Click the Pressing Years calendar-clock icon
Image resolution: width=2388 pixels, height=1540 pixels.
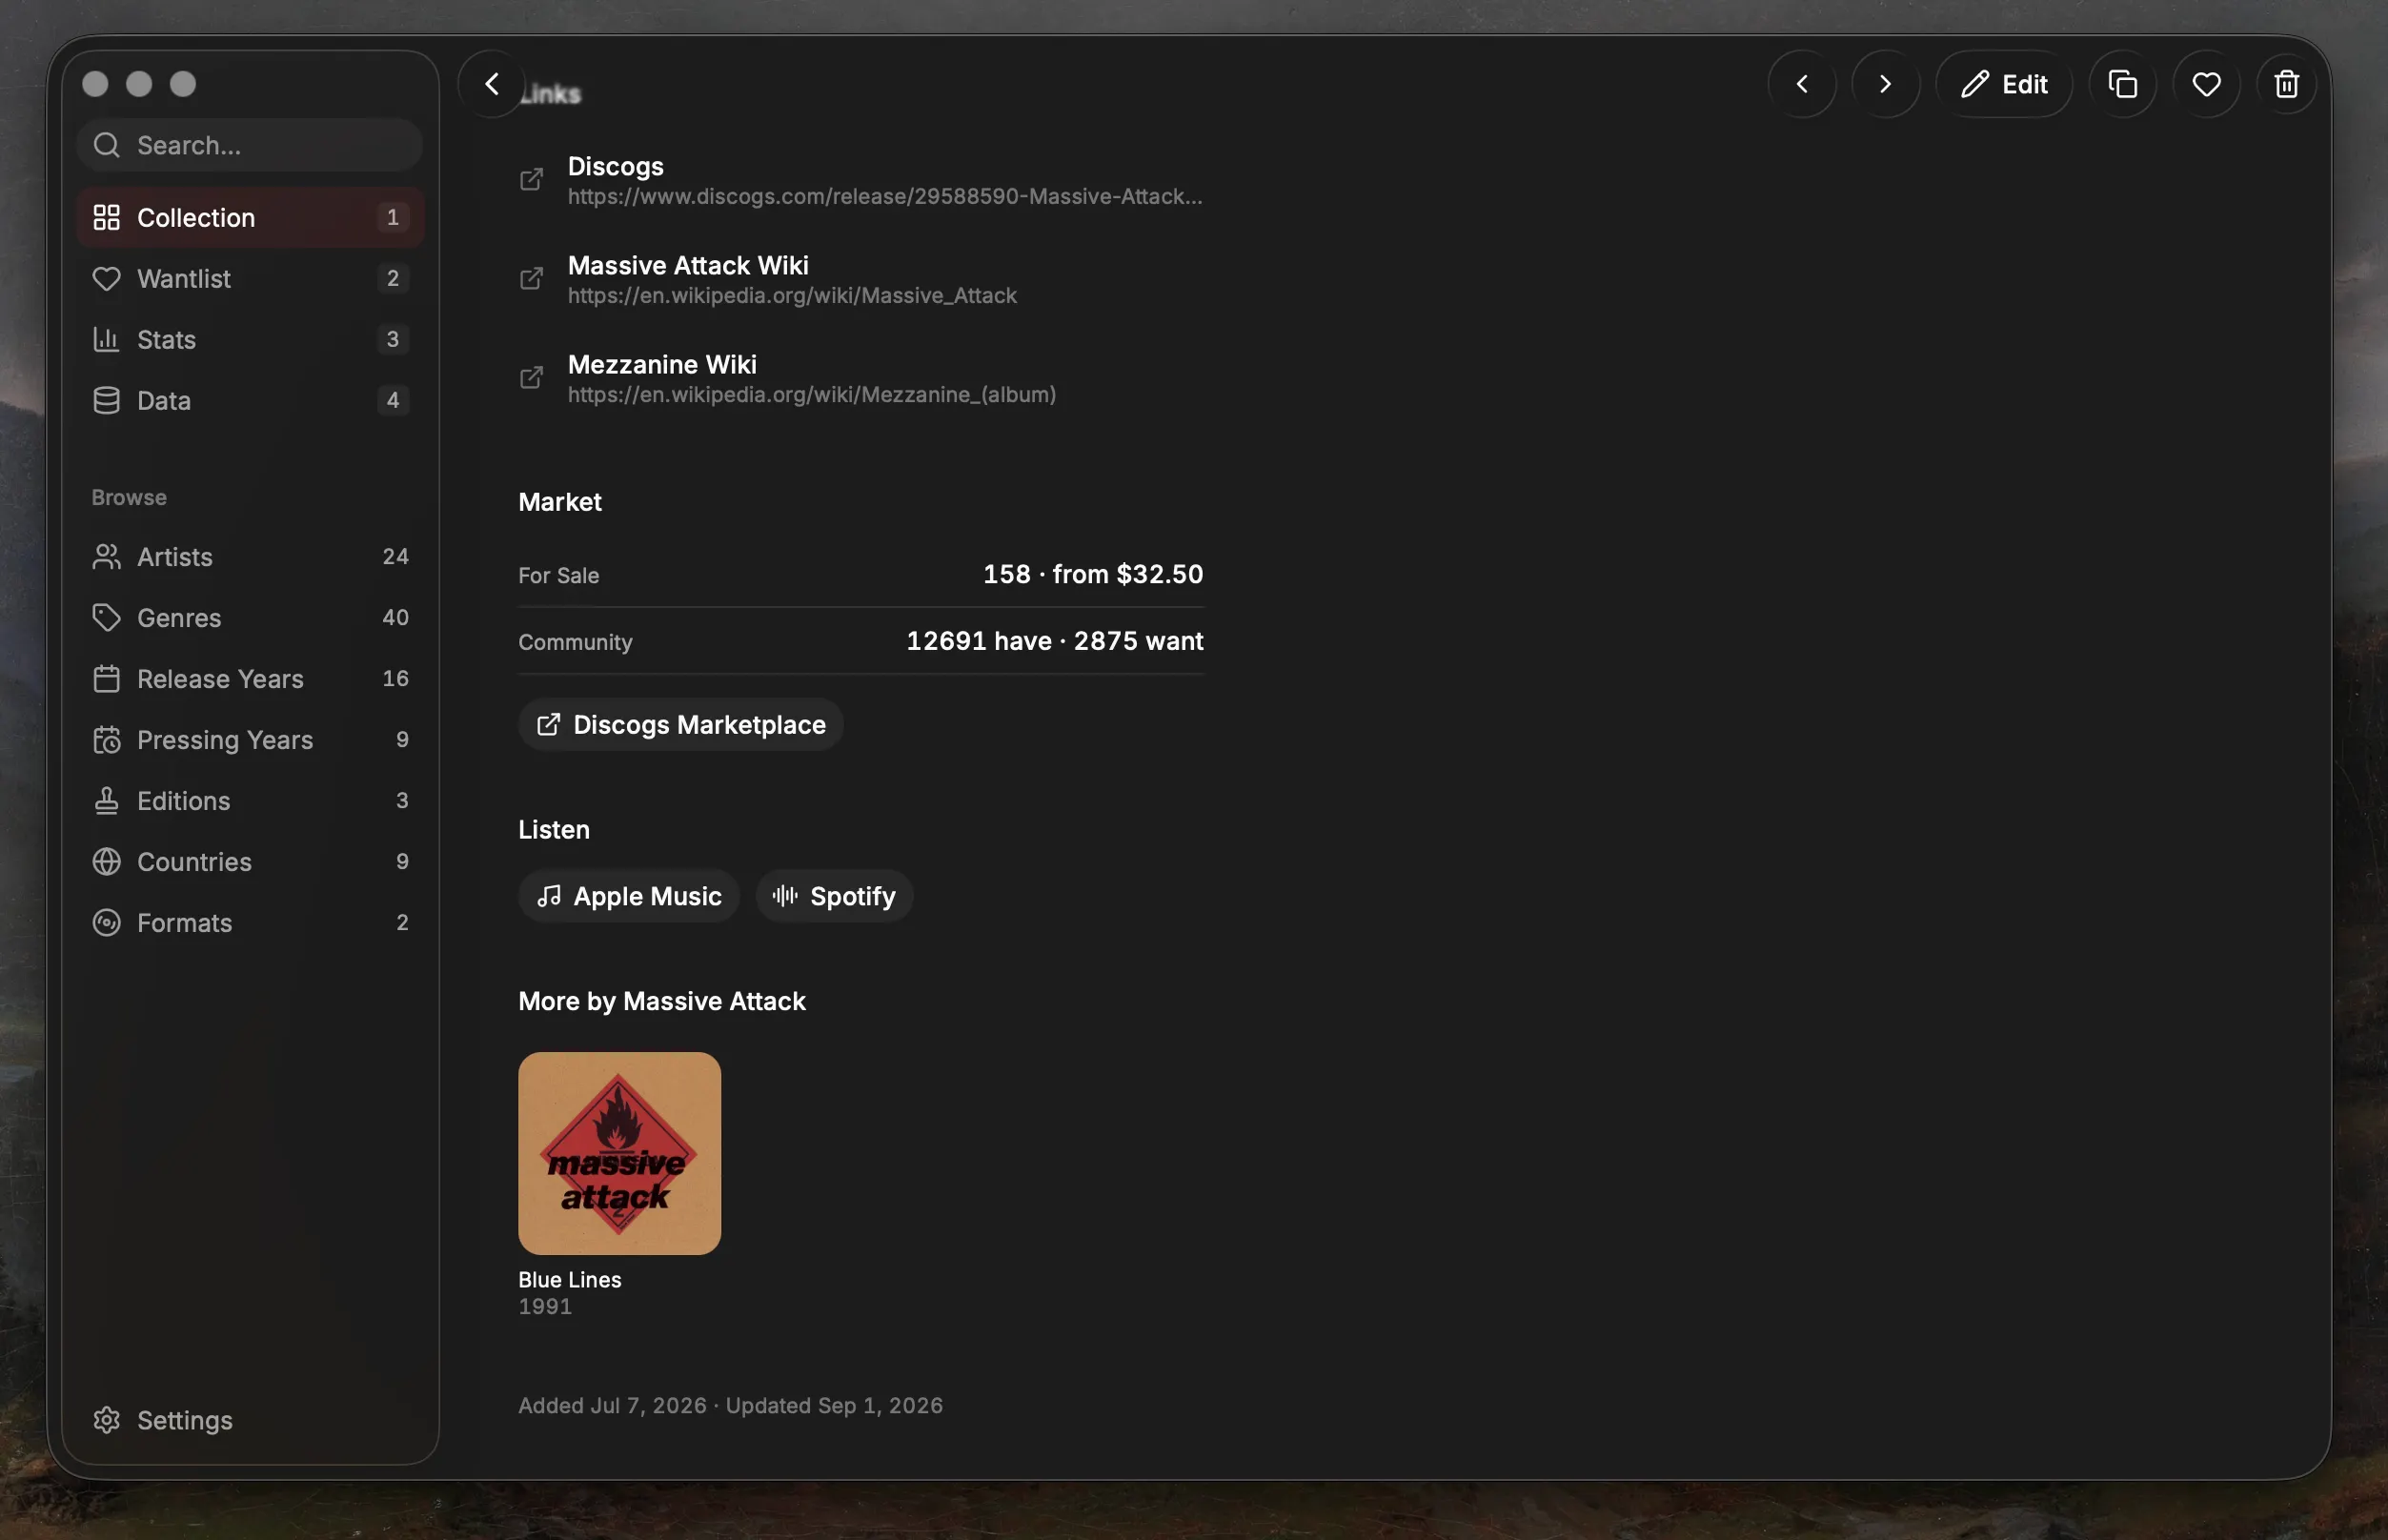(106, 739)
